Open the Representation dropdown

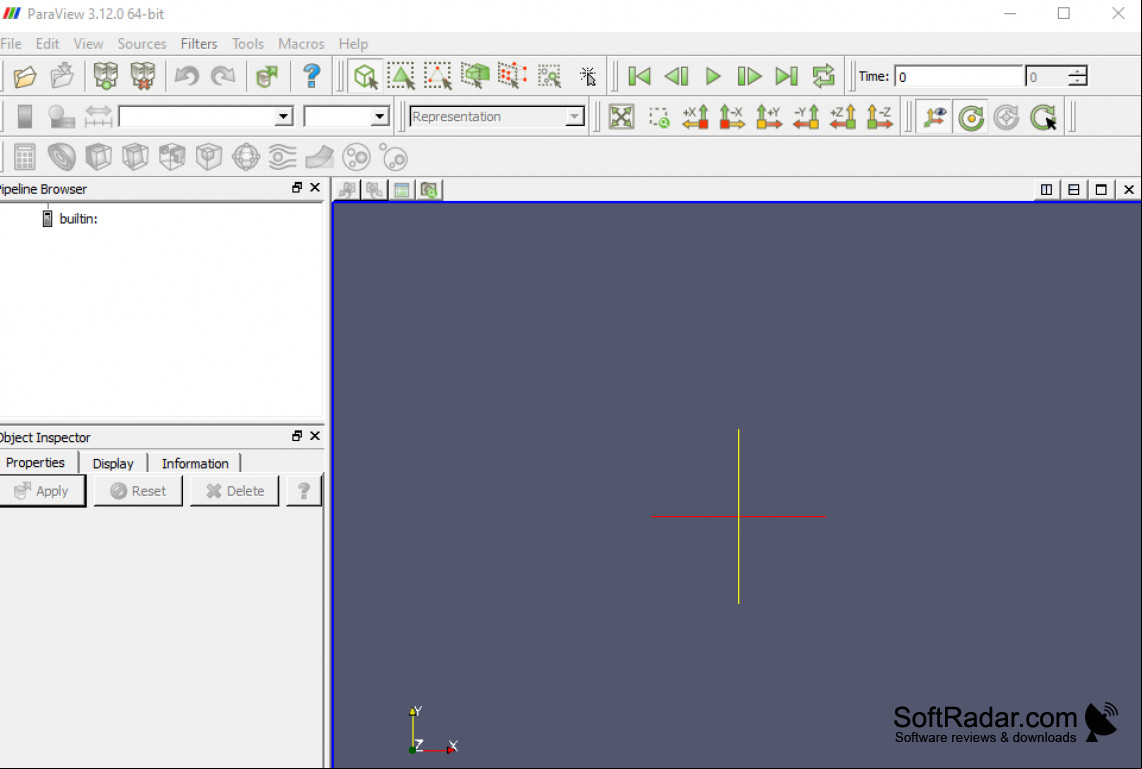pos(497,117)
